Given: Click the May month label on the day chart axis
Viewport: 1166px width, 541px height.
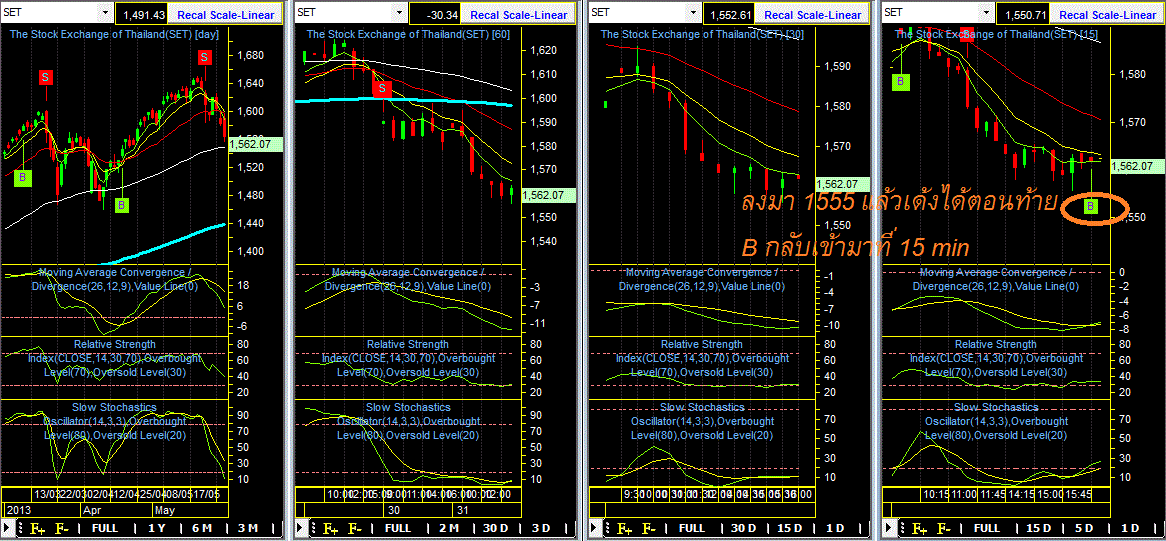Looking at the screenshot, I should [165, 511].
